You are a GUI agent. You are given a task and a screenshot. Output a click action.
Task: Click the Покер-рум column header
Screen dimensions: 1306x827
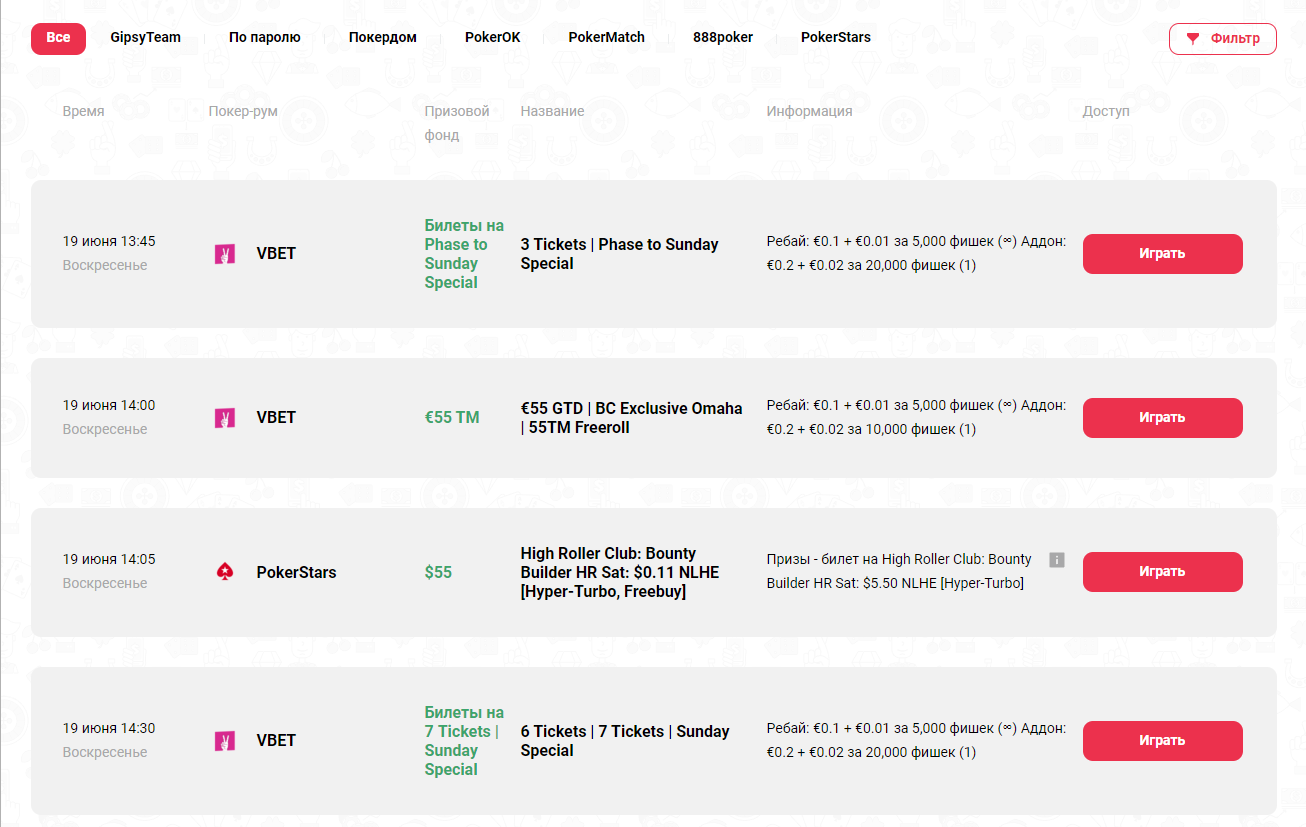(243, 111)
